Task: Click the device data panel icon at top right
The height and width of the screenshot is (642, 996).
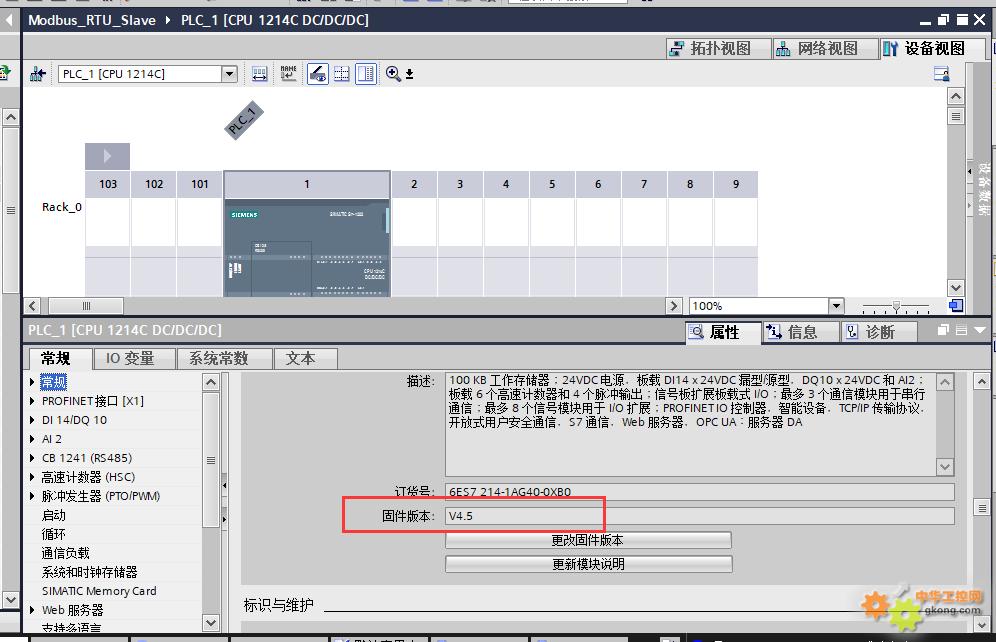Action: click(941, 74)
